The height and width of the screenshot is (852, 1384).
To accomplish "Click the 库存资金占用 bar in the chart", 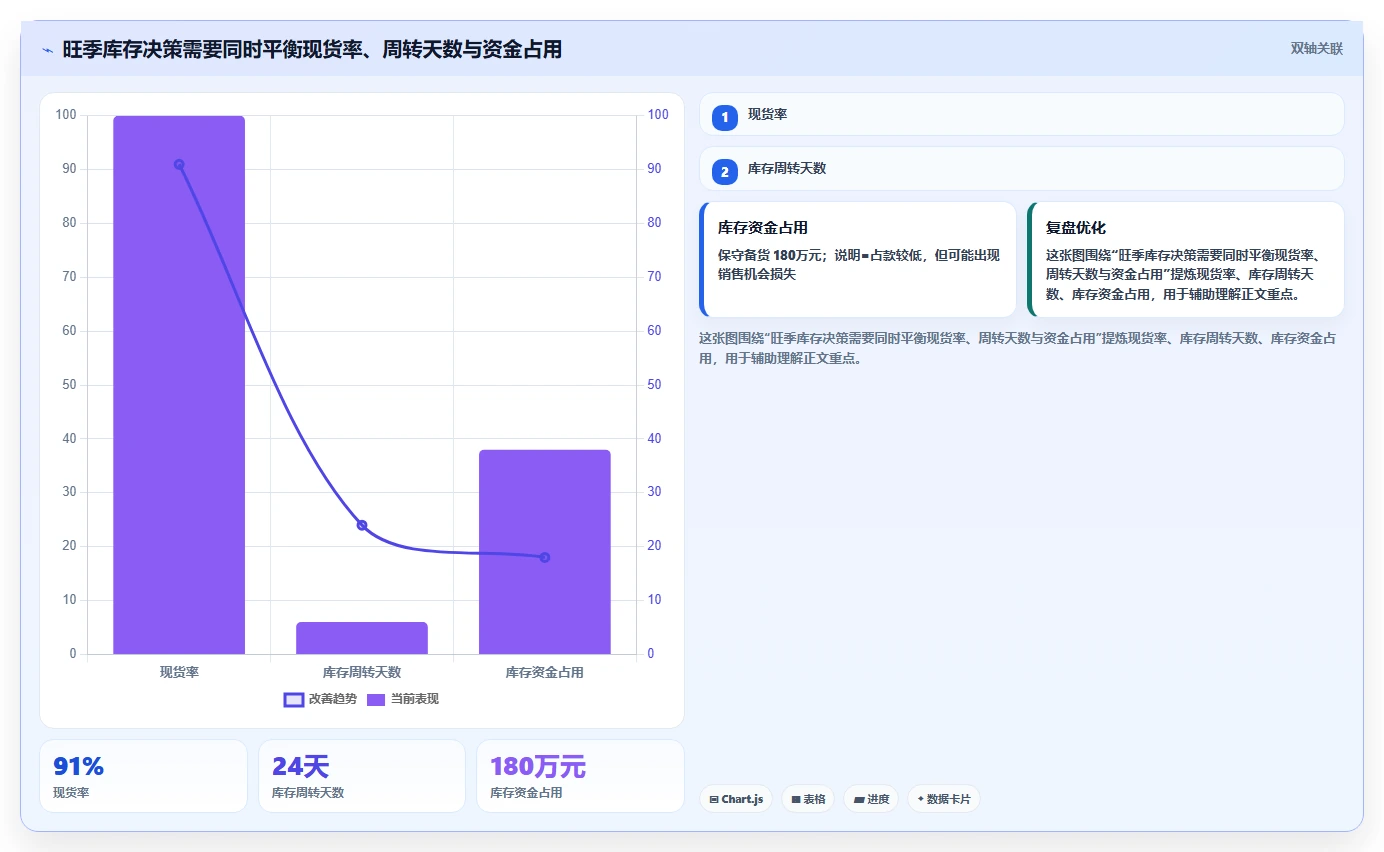I will click(545, 552).
